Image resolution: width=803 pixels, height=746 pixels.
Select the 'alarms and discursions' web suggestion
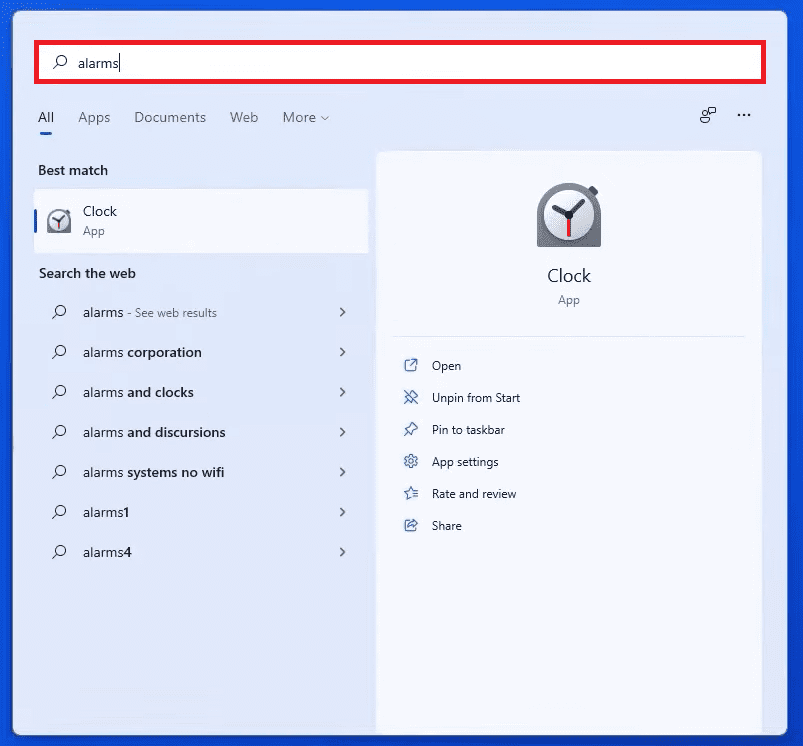[154, 432]
